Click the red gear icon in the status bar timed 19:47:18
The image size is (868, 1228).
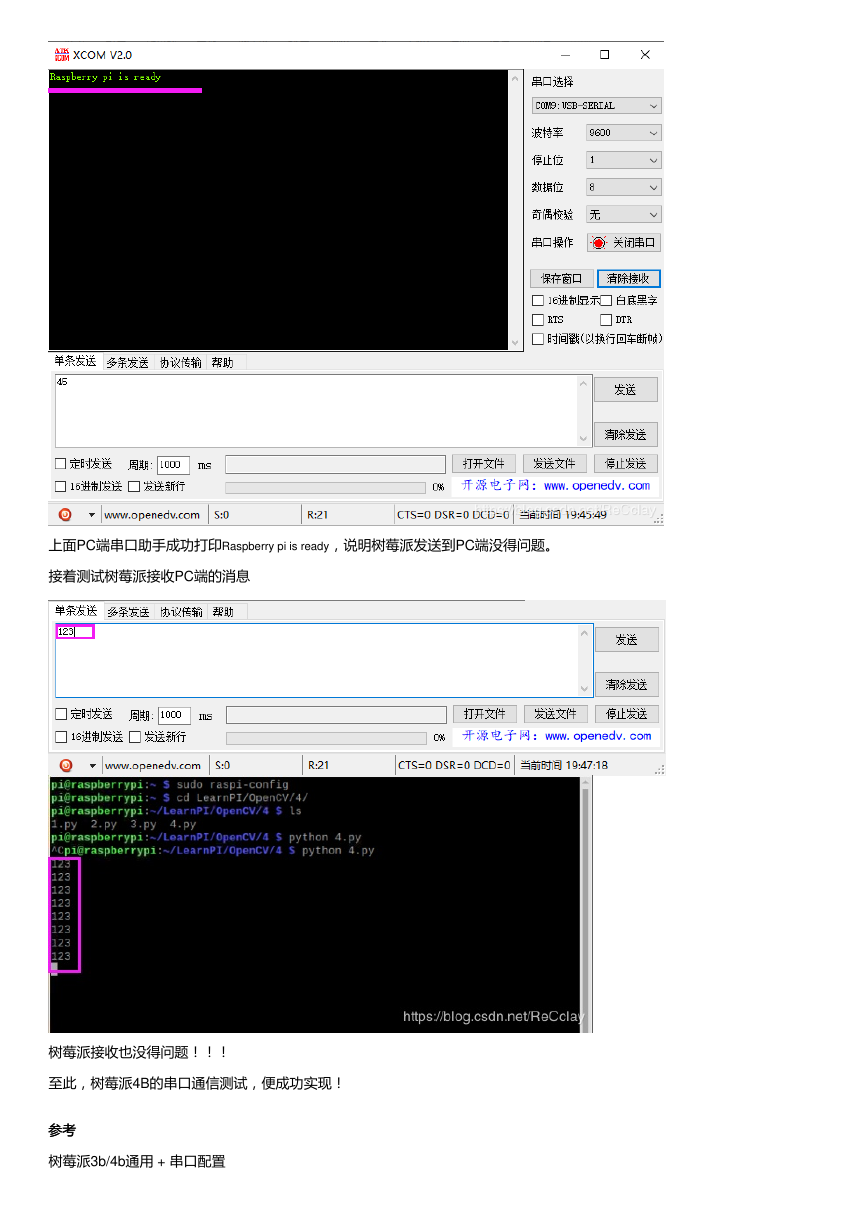click(65, 765)
